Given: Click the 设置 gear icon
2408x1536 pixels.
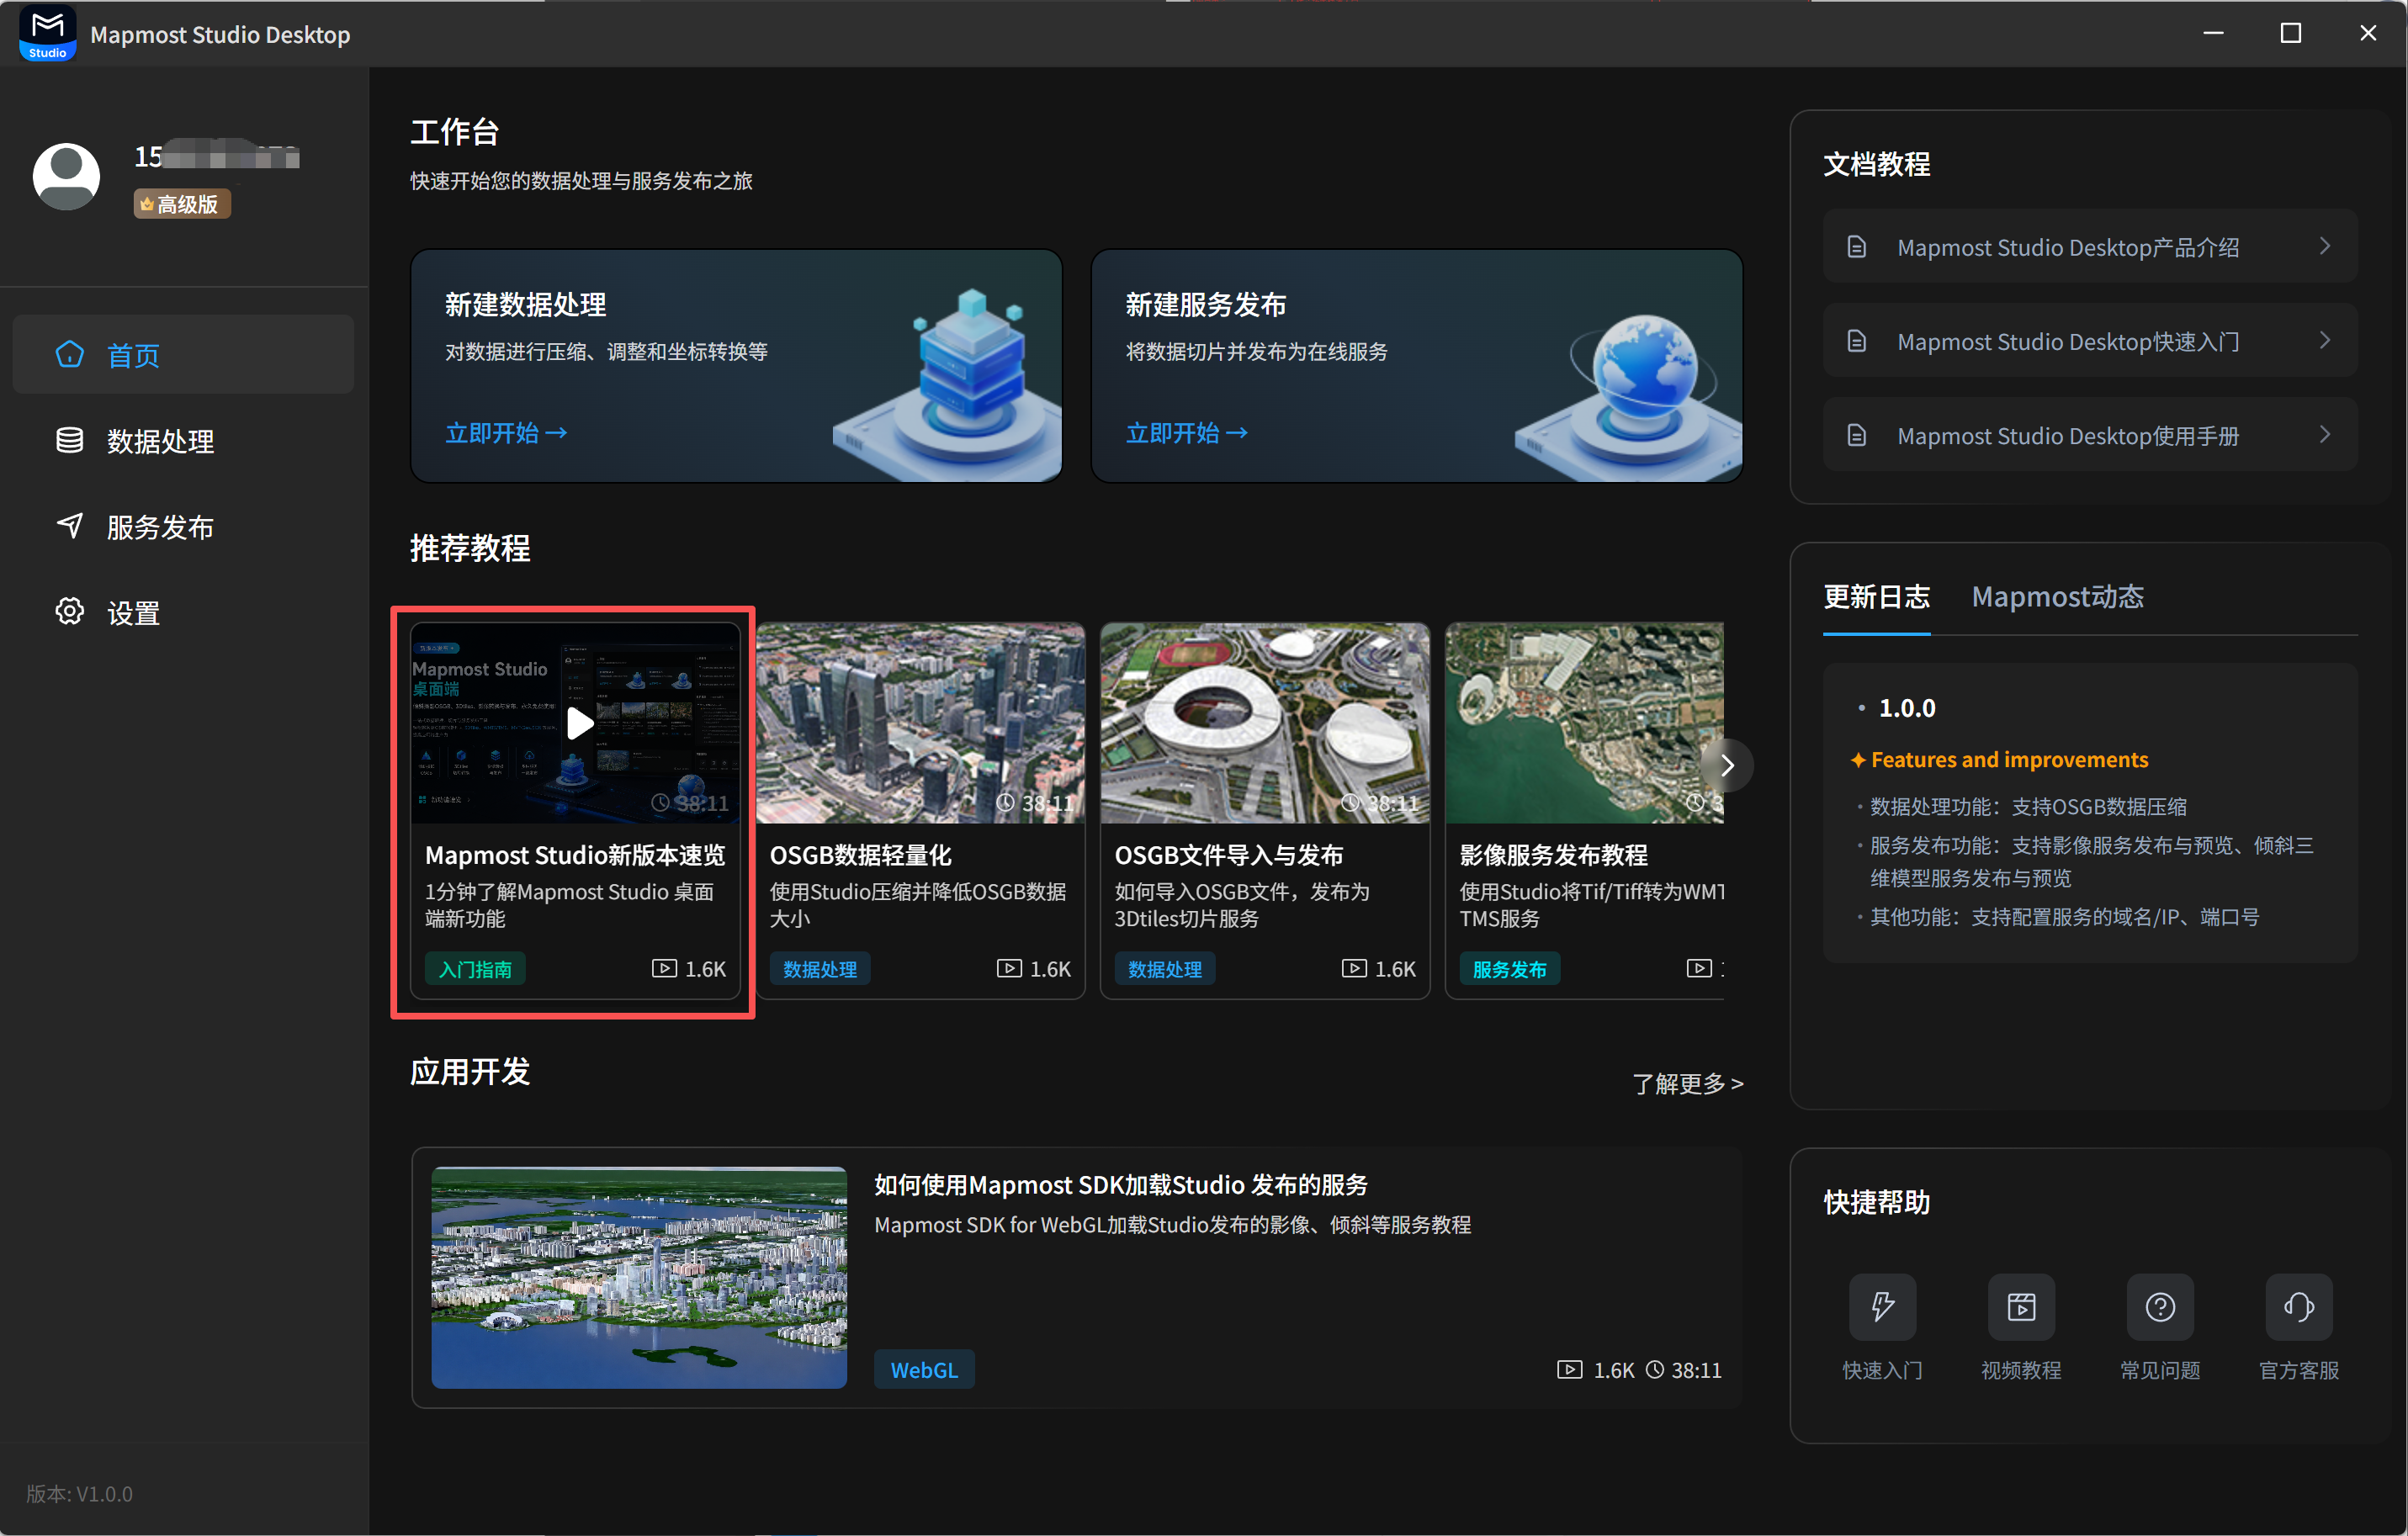Looking at the screenshot, I should (x=69, y=612).
